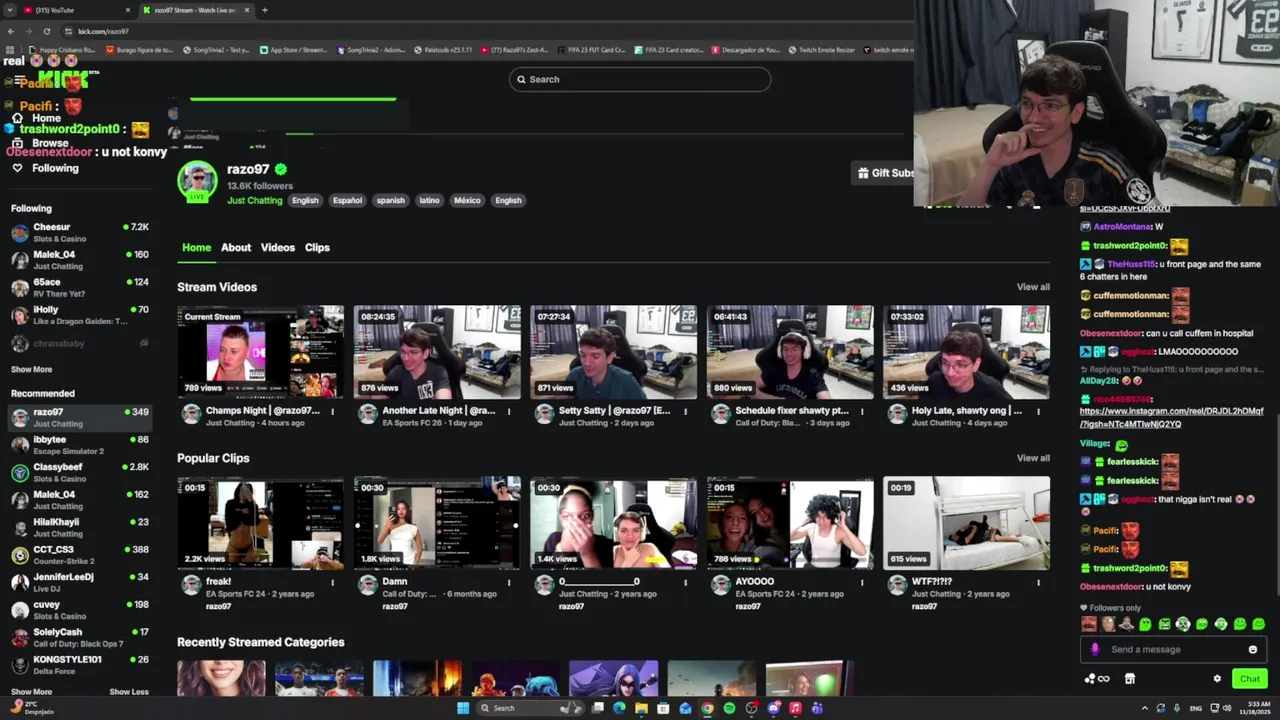This screenshot has height=720, width=1280.
Task: Open options menu for Another Late Night video
Action: click(509, 411)
